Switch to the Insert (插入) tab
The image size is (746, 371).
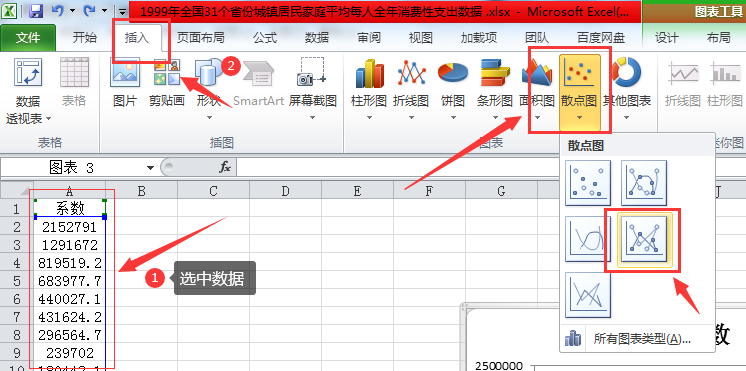tap(137, 38)
